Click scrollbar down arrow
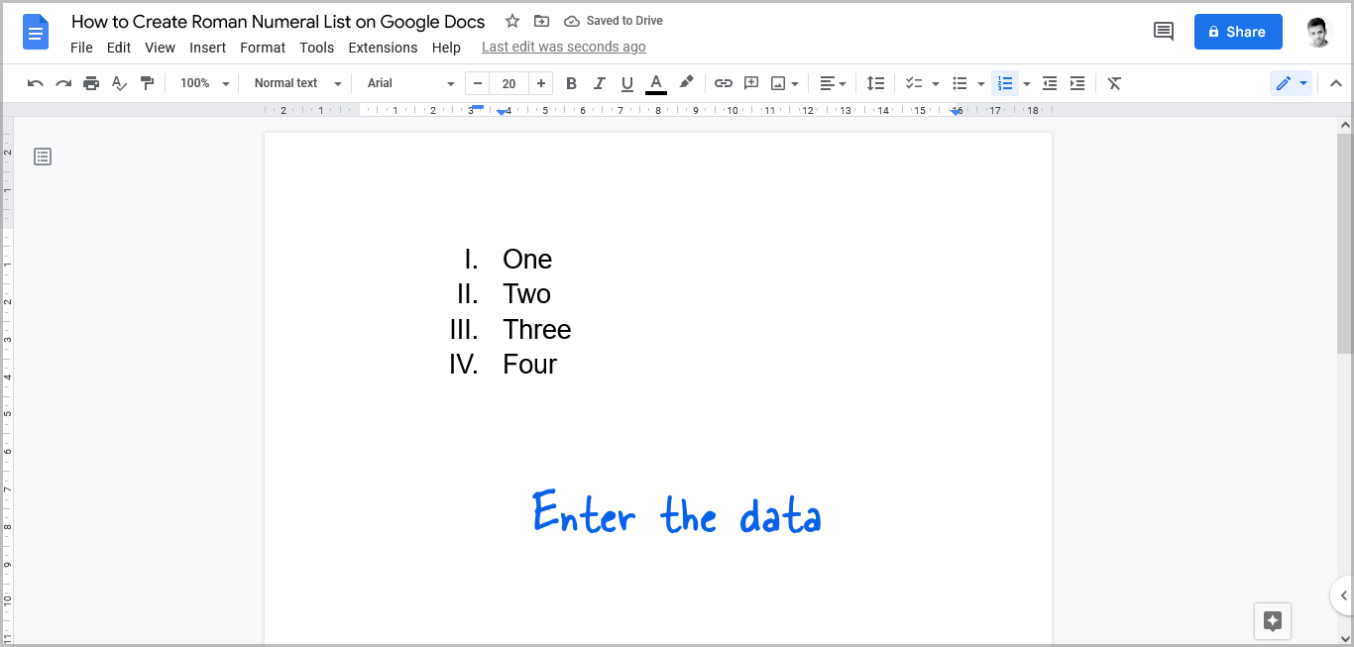 coord(1344,637)
